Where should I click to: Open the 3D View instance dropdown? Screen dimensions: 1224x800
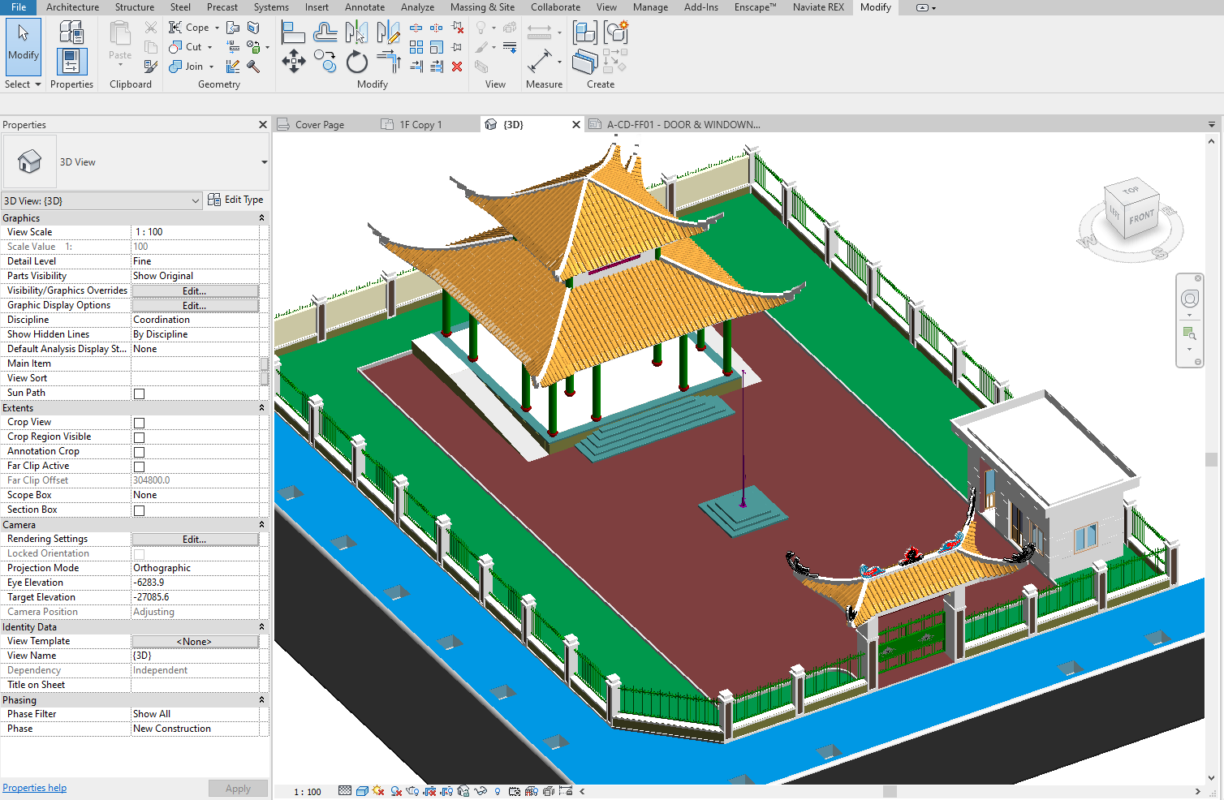pos(195,201)
